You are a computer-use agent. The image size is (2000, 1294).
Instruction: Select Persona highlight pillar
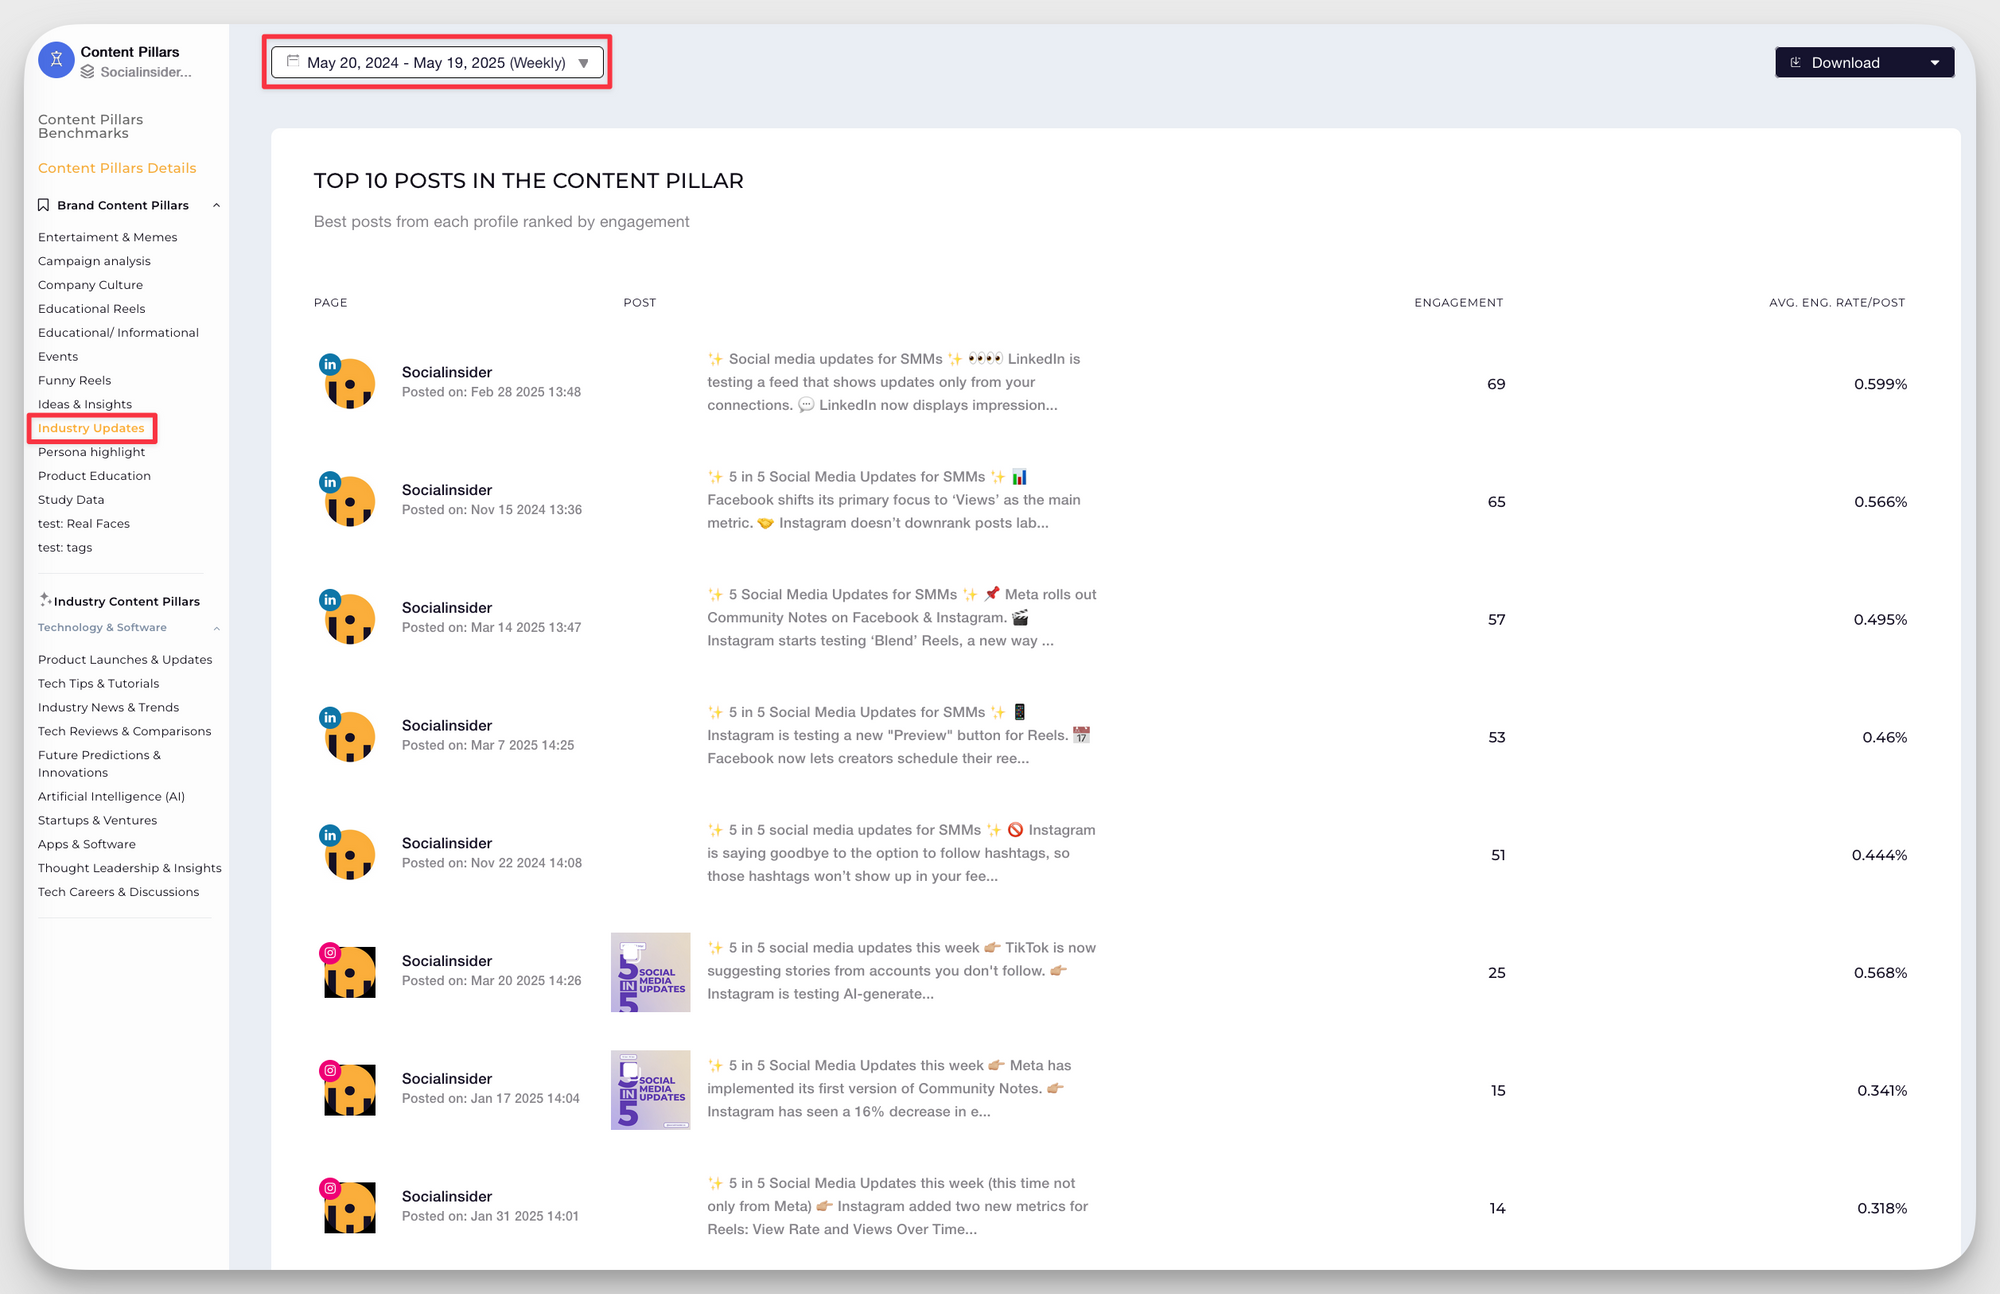(x=91, y=452)
